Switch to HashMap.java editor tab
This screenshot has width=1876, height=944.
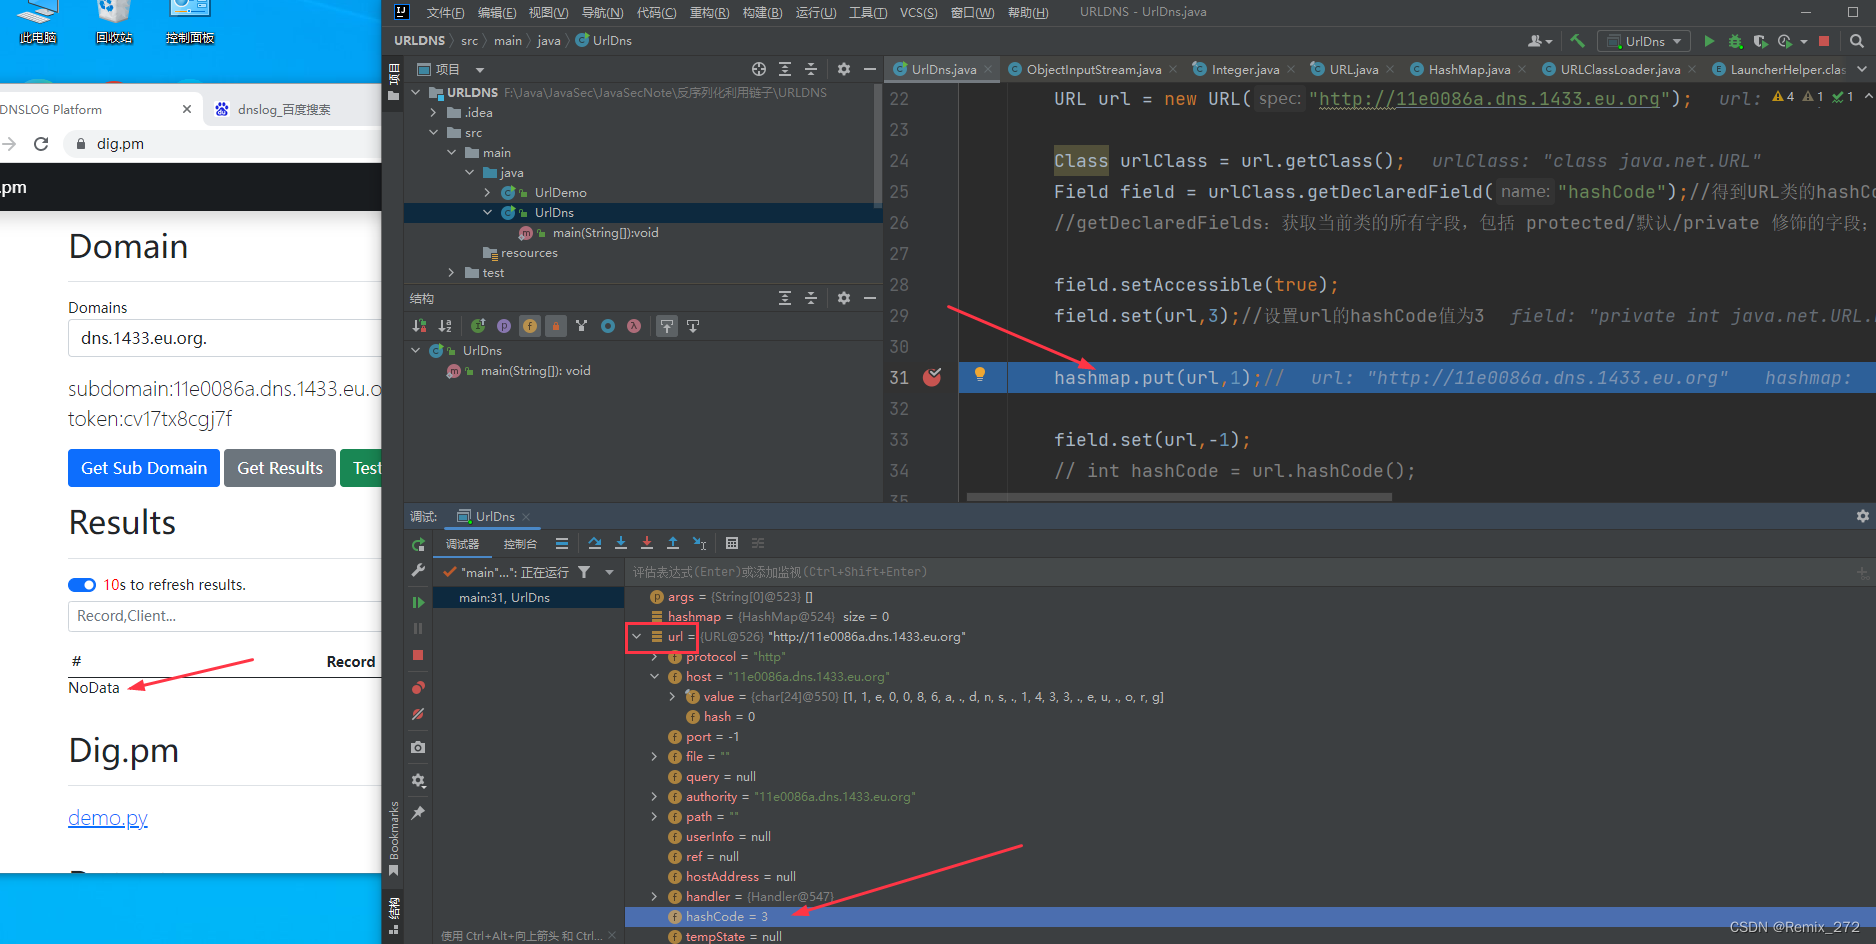click(x=1467, y=69)
